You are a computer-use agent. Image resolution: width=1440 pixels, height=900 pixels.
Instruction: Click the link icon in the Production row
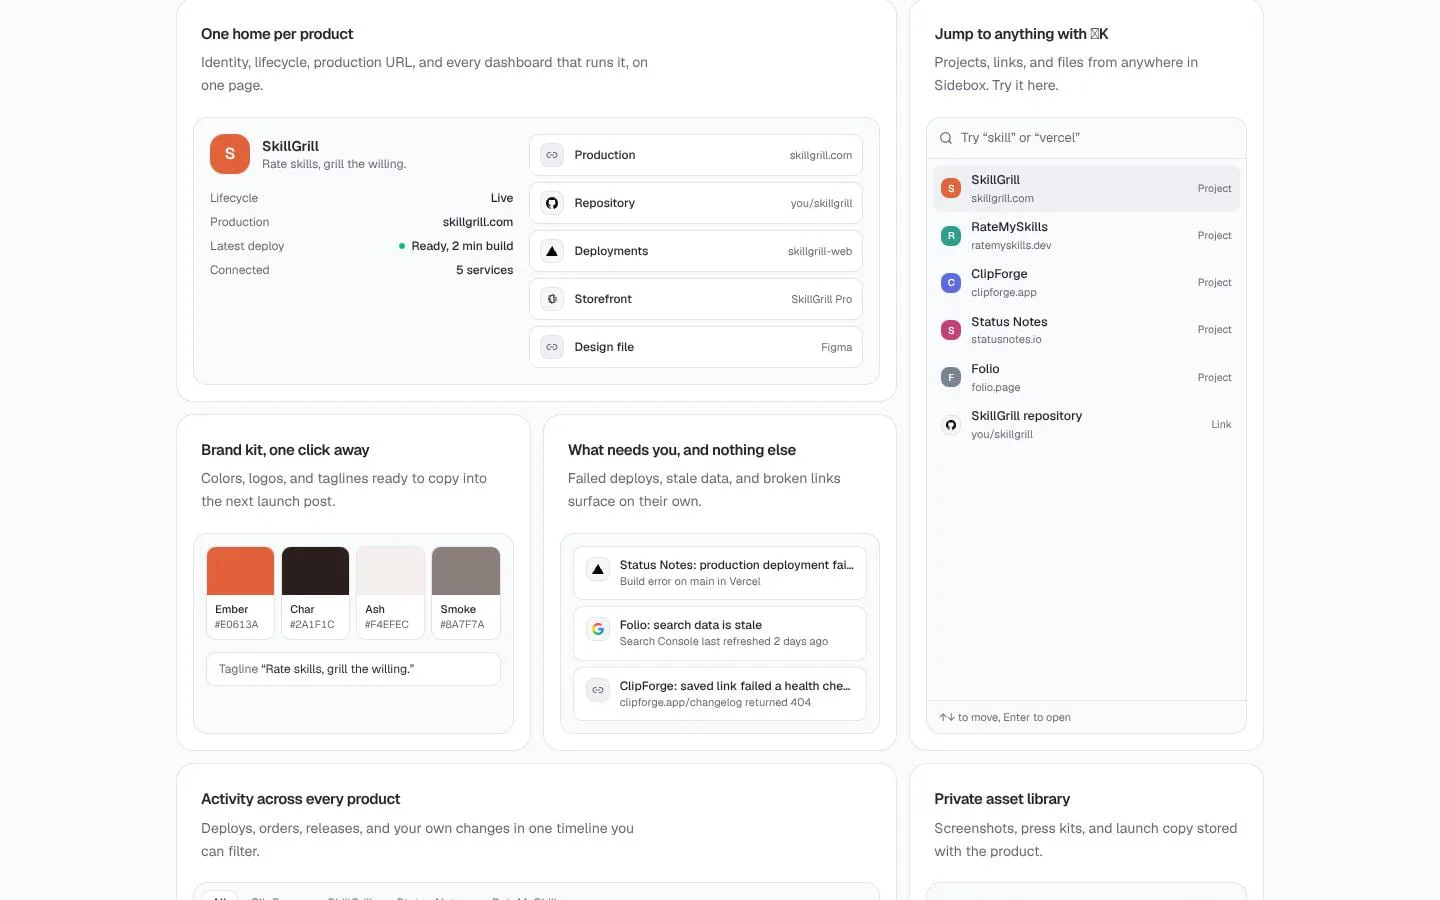pos(552,155)
